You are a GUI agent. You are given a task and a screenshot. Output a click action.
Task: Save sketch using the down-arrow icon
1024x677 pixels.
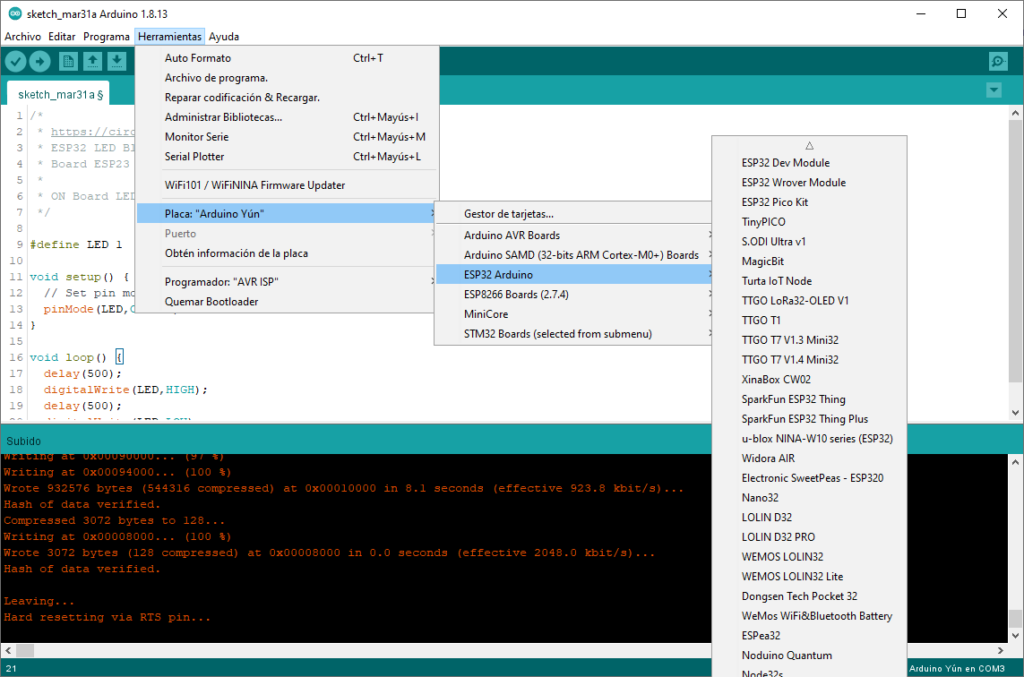(x=117, y=61)
